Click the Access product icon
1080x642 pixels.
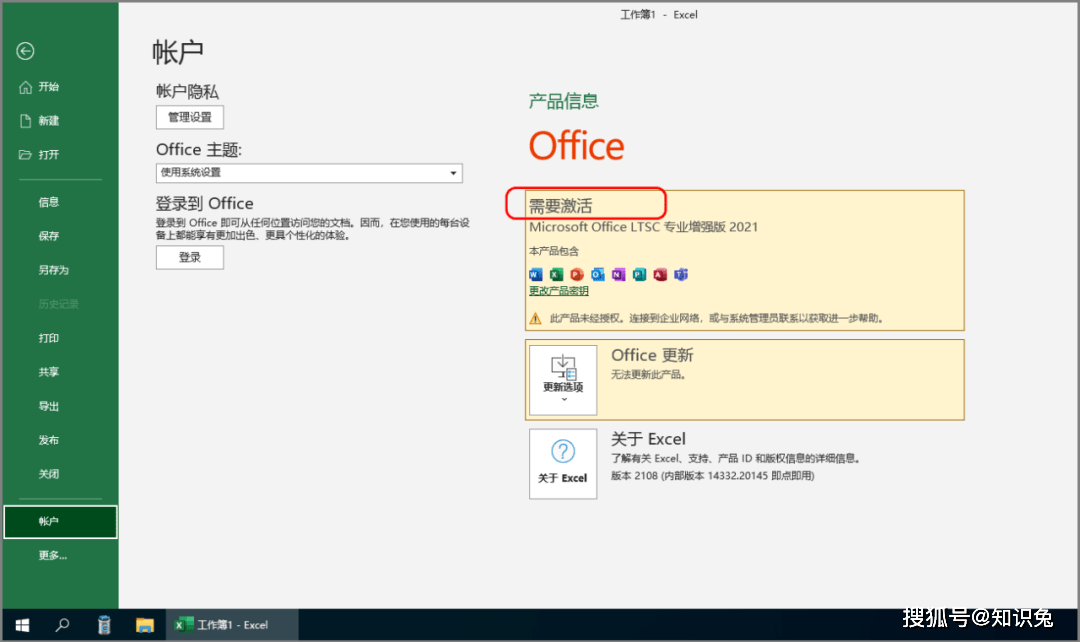point(660,275)
